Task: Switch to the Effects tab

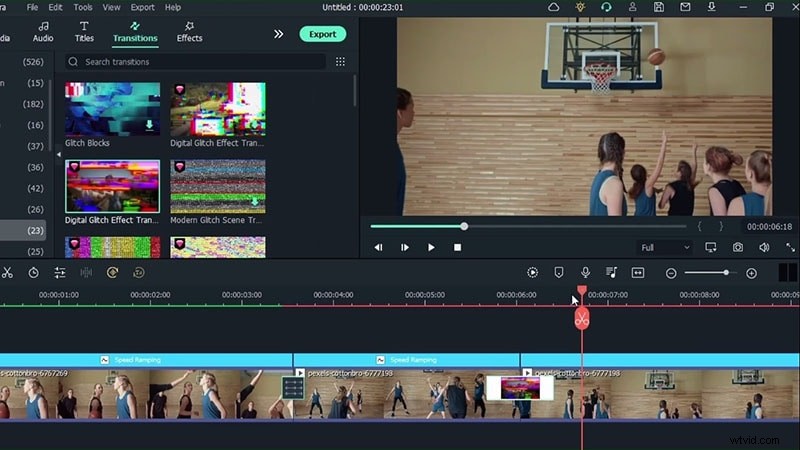Action: click(189, 32)
